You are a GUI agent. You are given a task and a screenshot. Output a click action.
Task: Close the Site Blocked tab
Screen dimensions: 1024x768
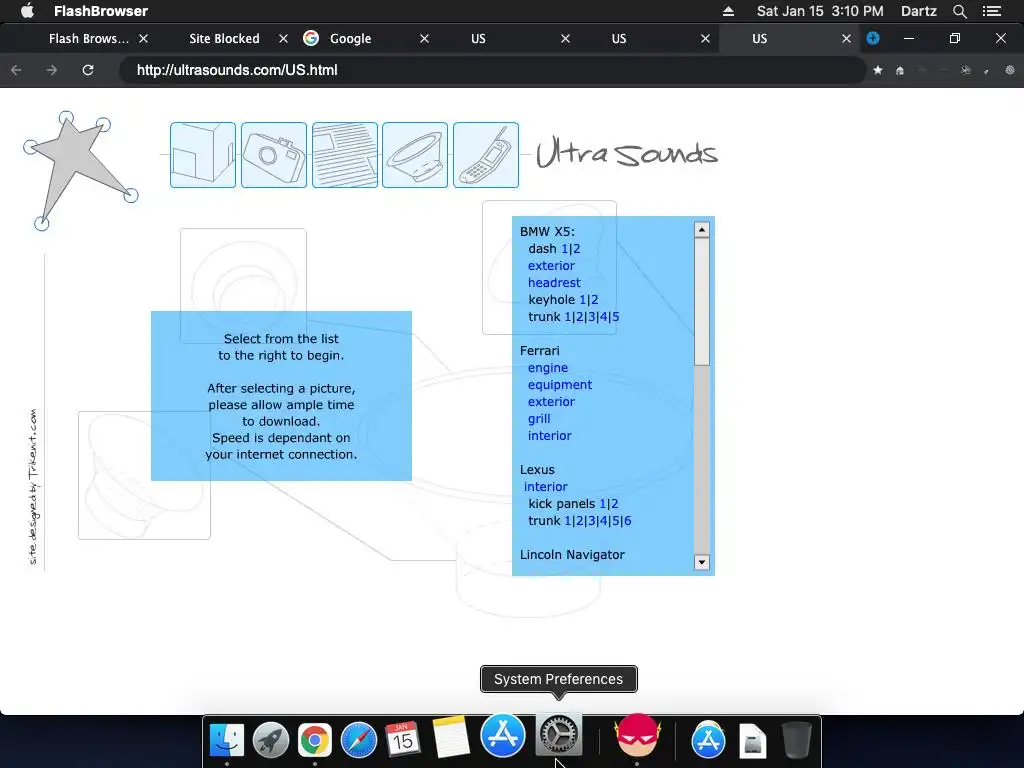283,39
